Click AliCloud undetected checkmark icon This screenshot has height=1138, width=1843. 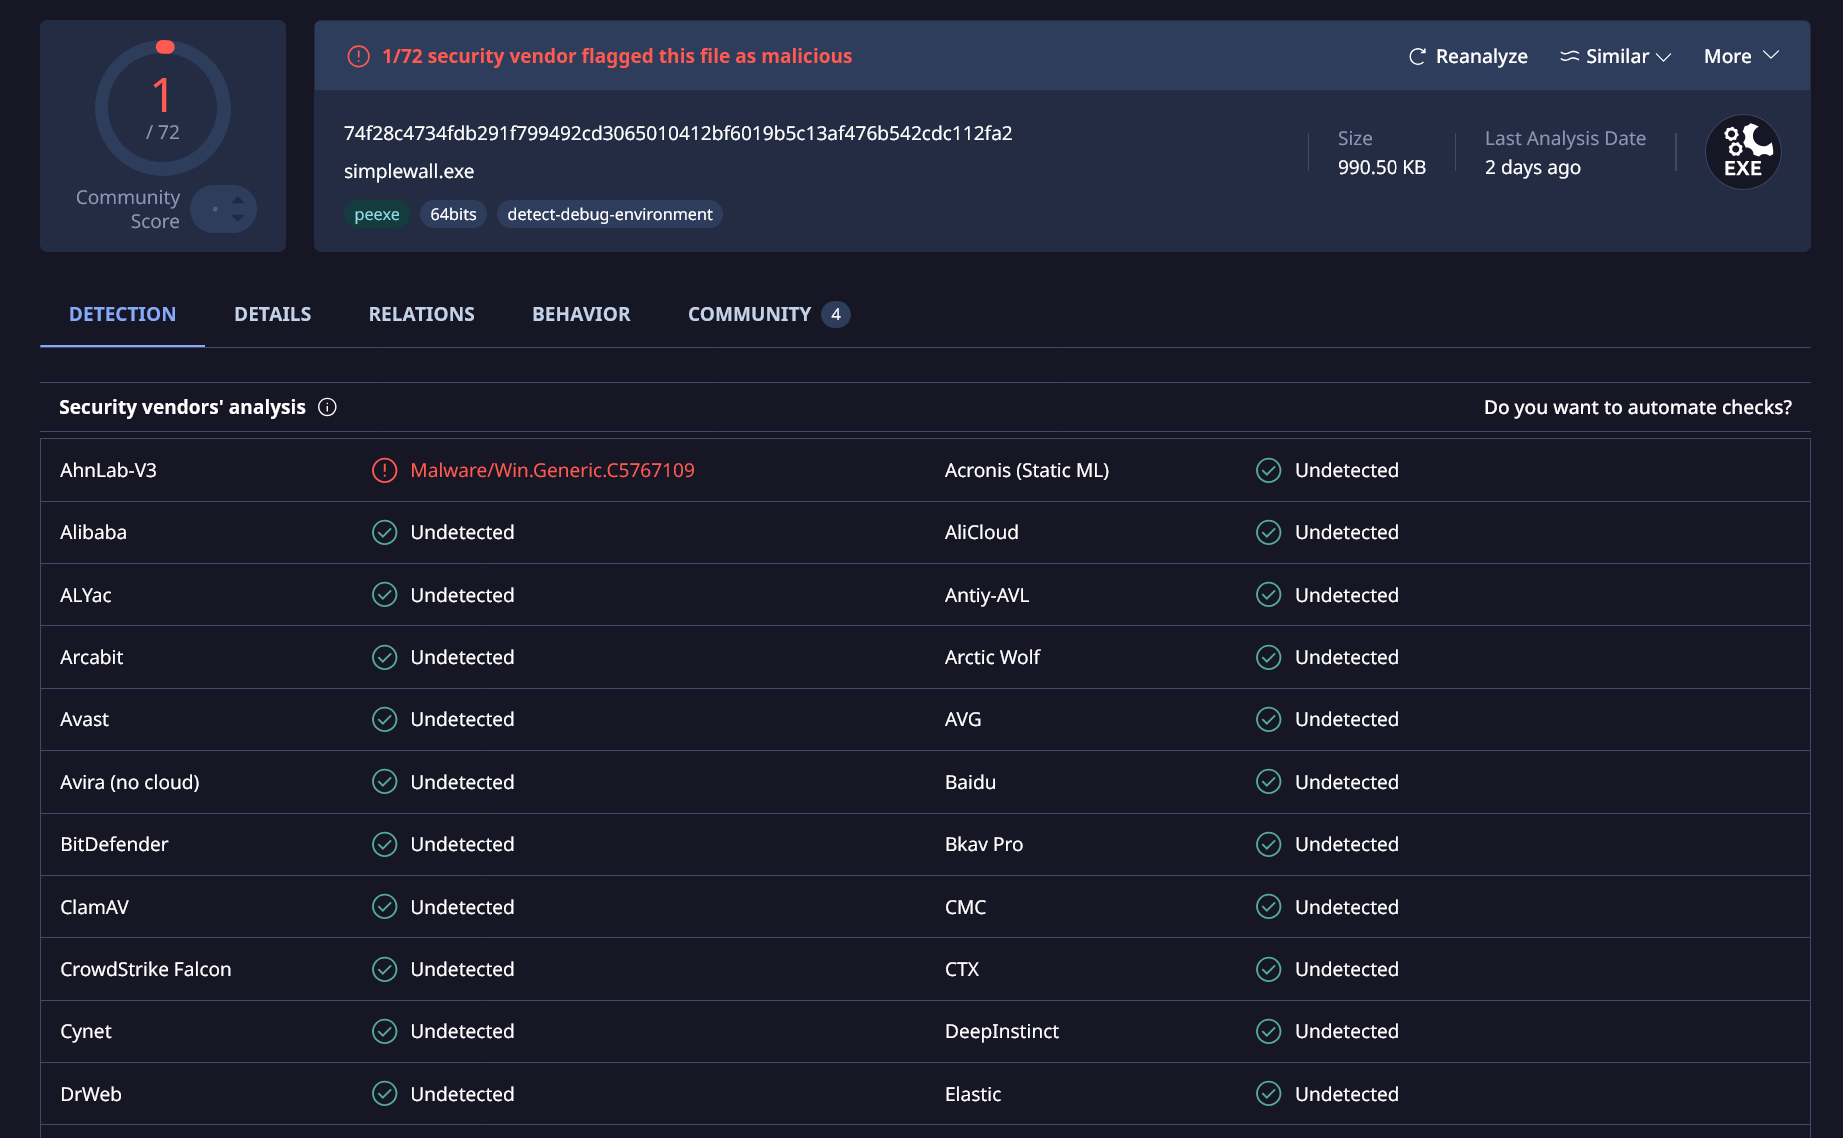[x=1269, y=532]
